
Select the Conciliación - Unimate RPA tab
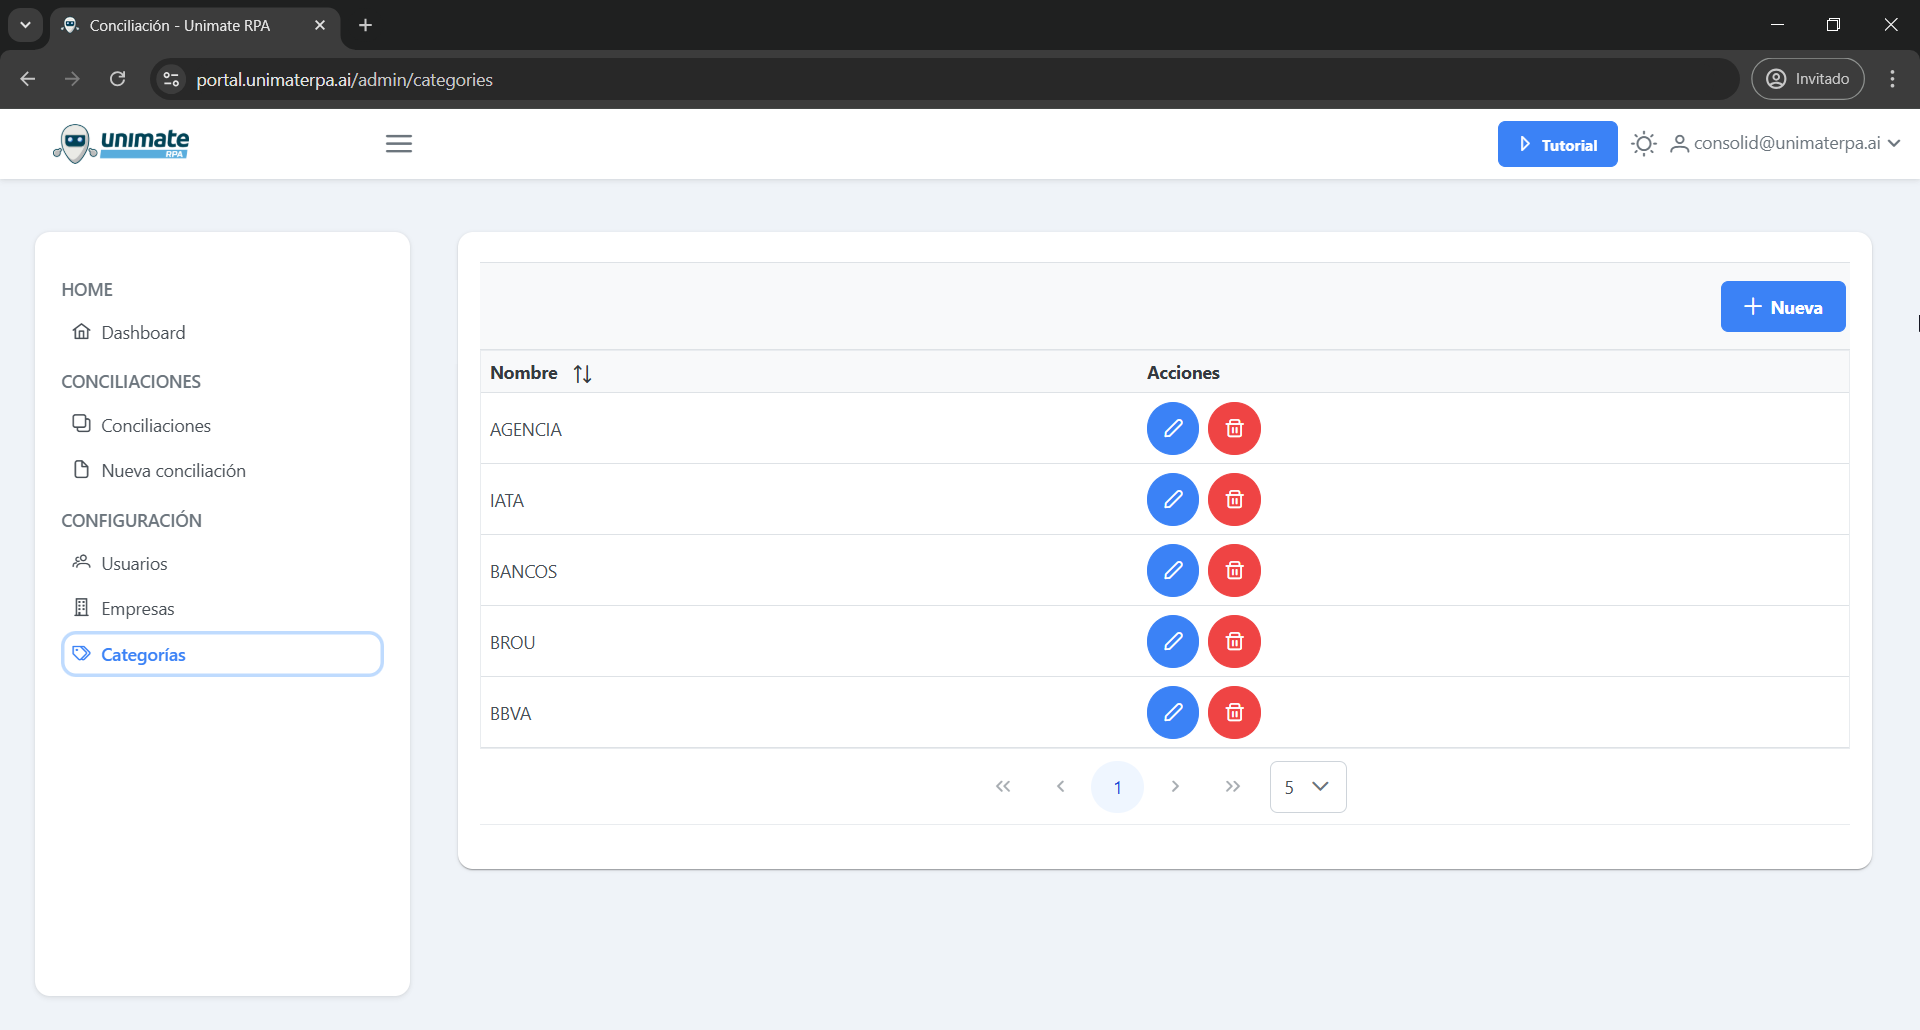click(195, 25)
